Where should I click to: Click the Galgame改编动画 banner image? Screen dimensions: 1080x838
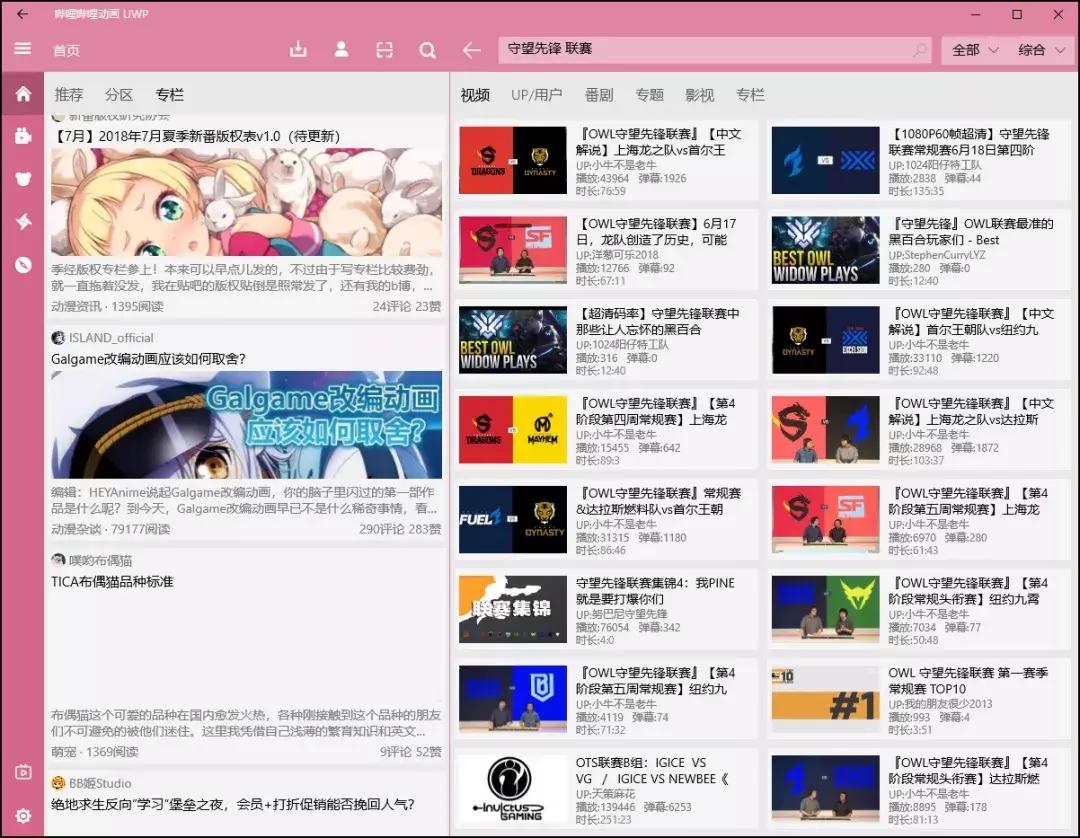pos(247,425)
